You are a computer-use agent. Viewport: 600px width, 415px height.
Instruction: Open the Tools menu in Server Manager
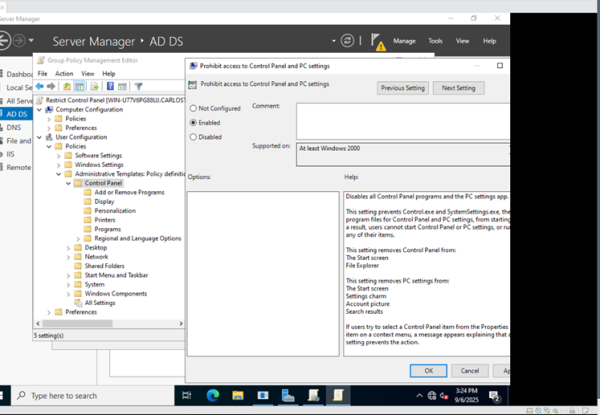[435, 41]
